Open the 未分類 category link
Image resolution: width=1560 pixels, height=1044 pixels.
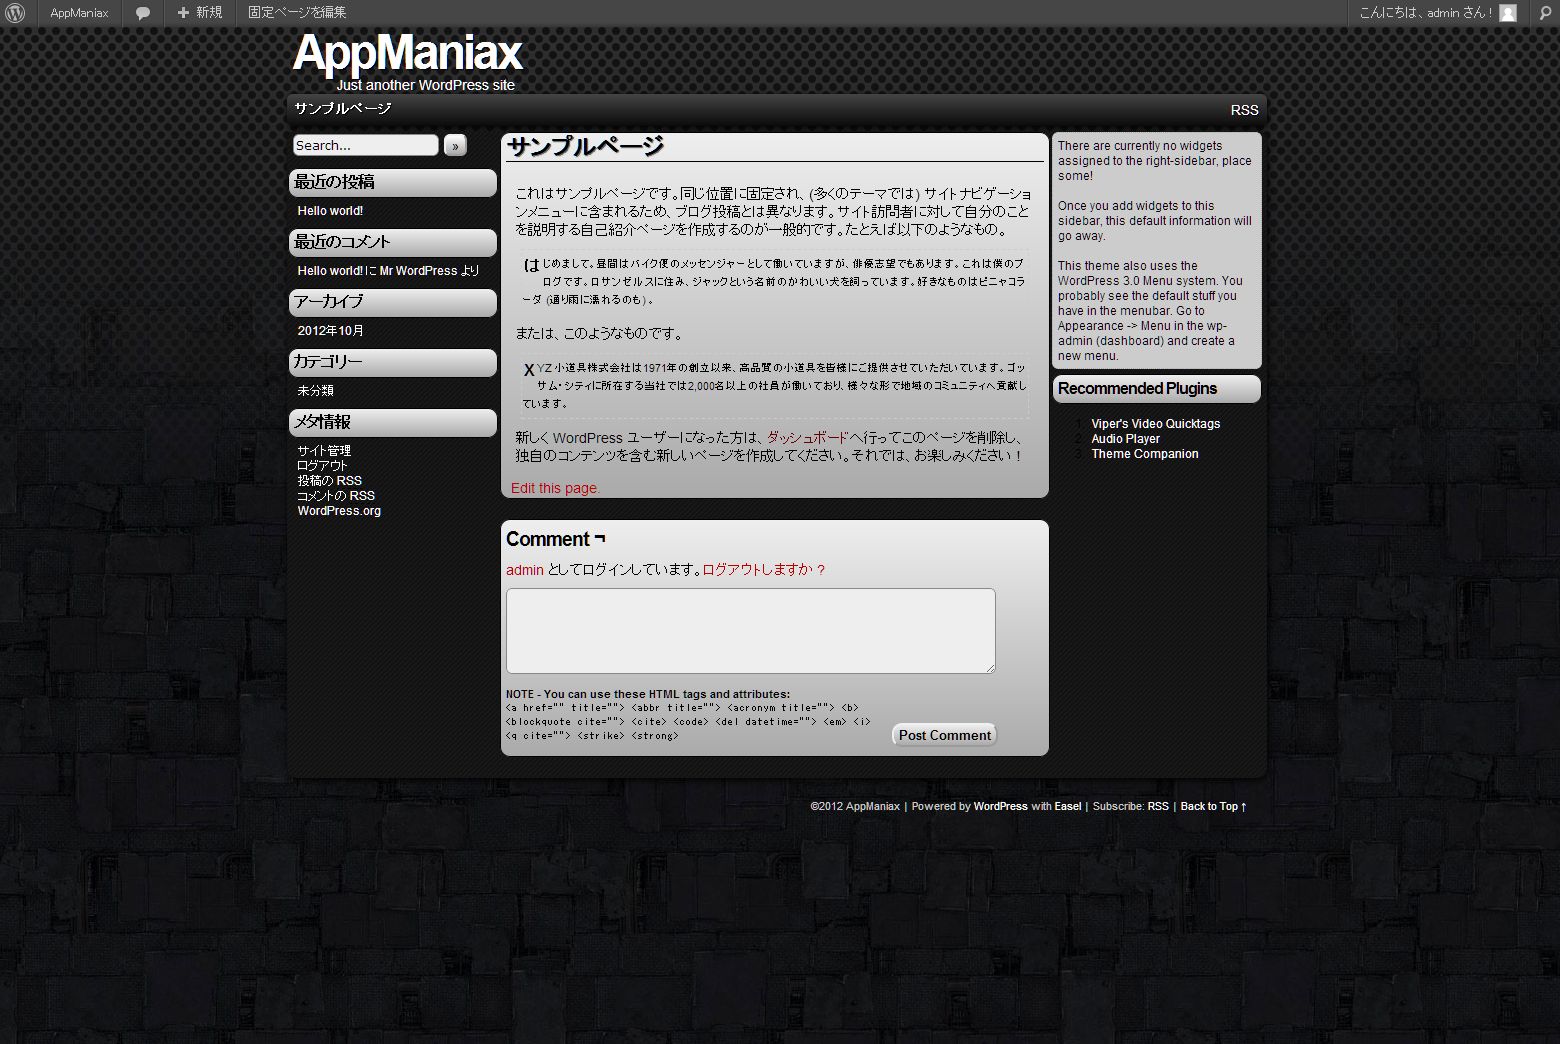point(315,391)
